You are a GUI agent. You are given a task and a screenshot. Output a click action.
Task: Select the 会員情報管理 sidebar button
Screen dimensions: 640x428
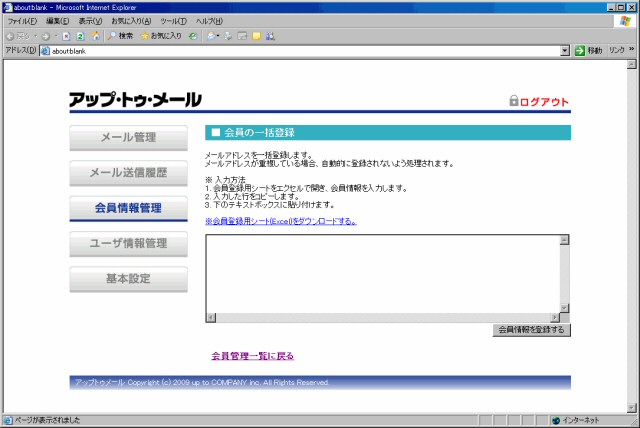(129, 208)
